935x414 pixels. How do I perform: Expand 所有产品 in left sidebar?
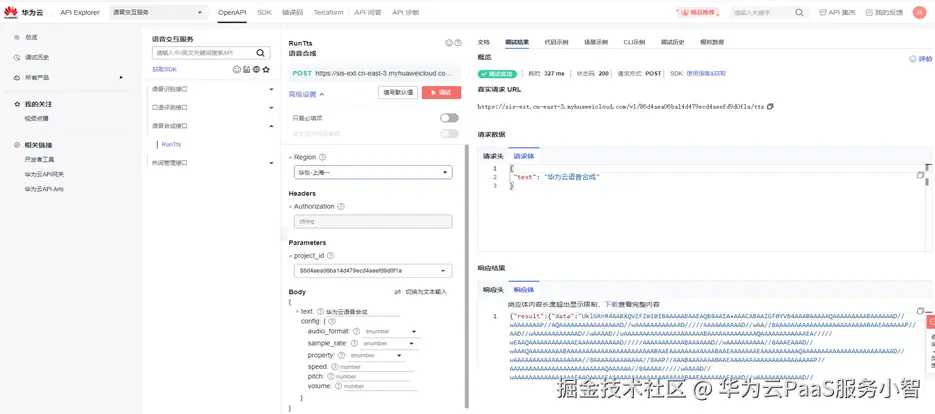click(121, 78)
